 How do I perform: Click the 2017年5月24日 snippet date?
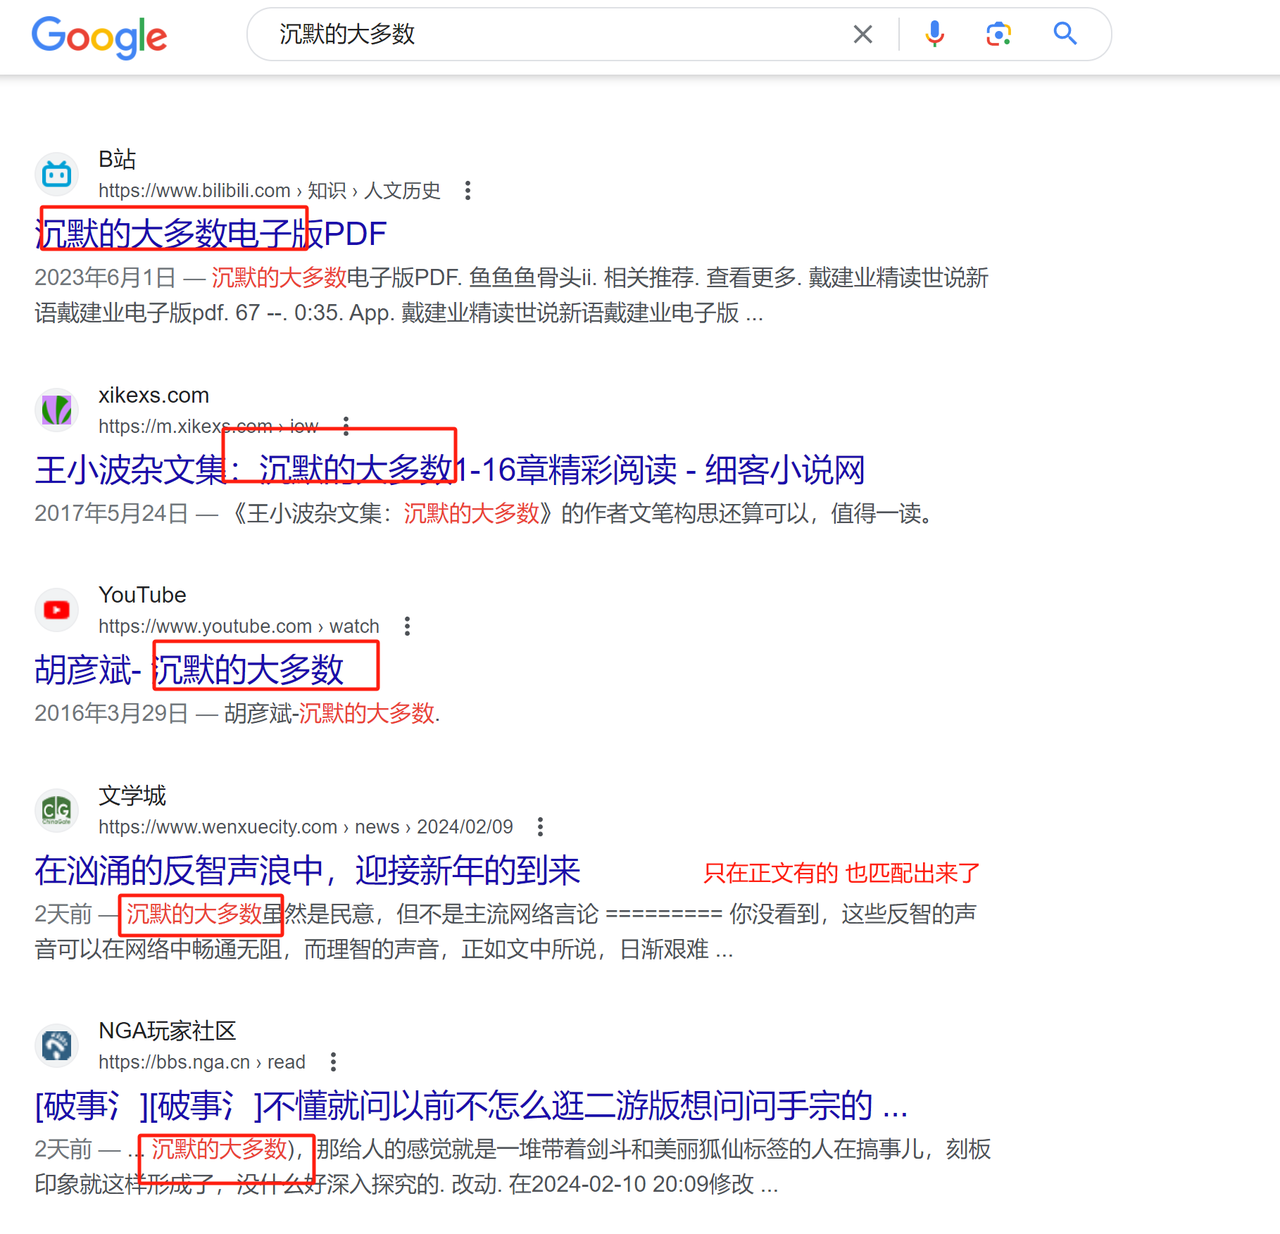111,514
